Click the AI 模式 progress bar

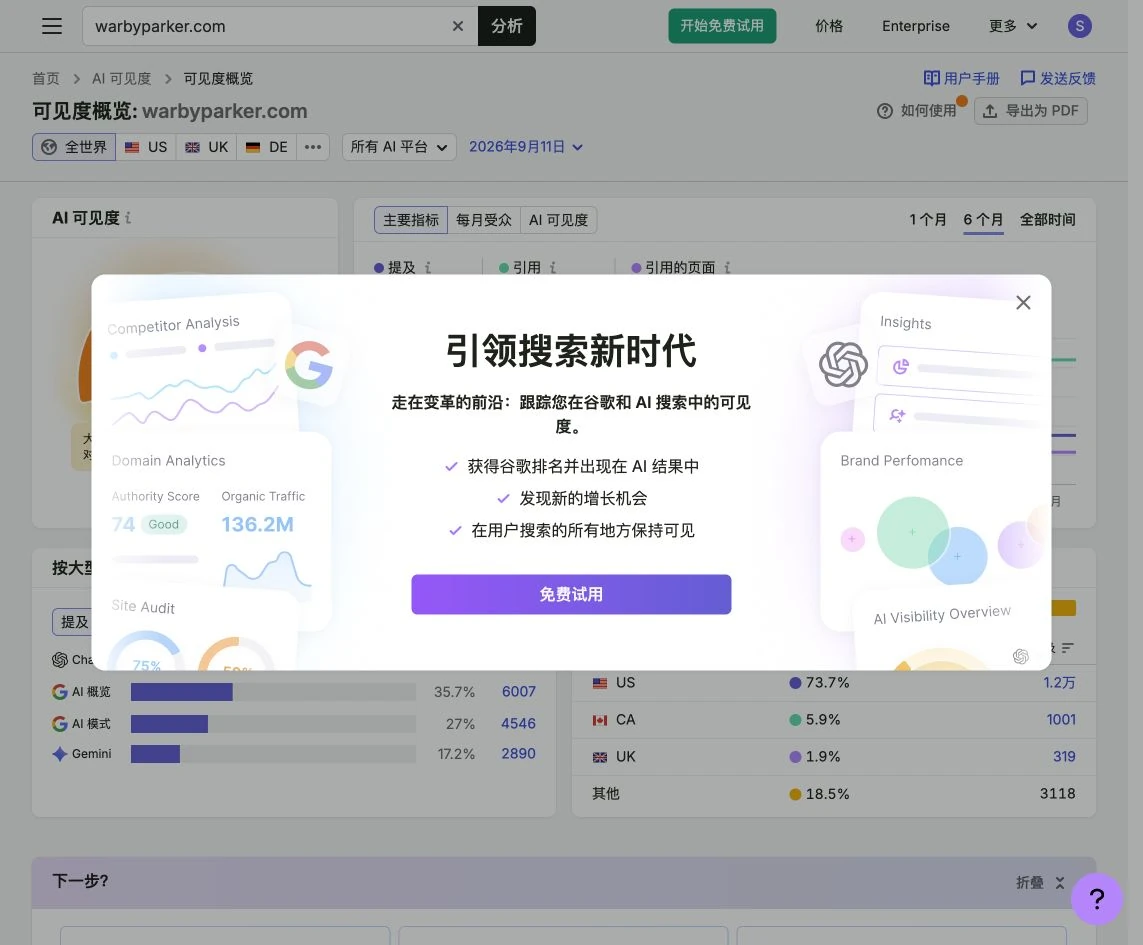(273, 724)
